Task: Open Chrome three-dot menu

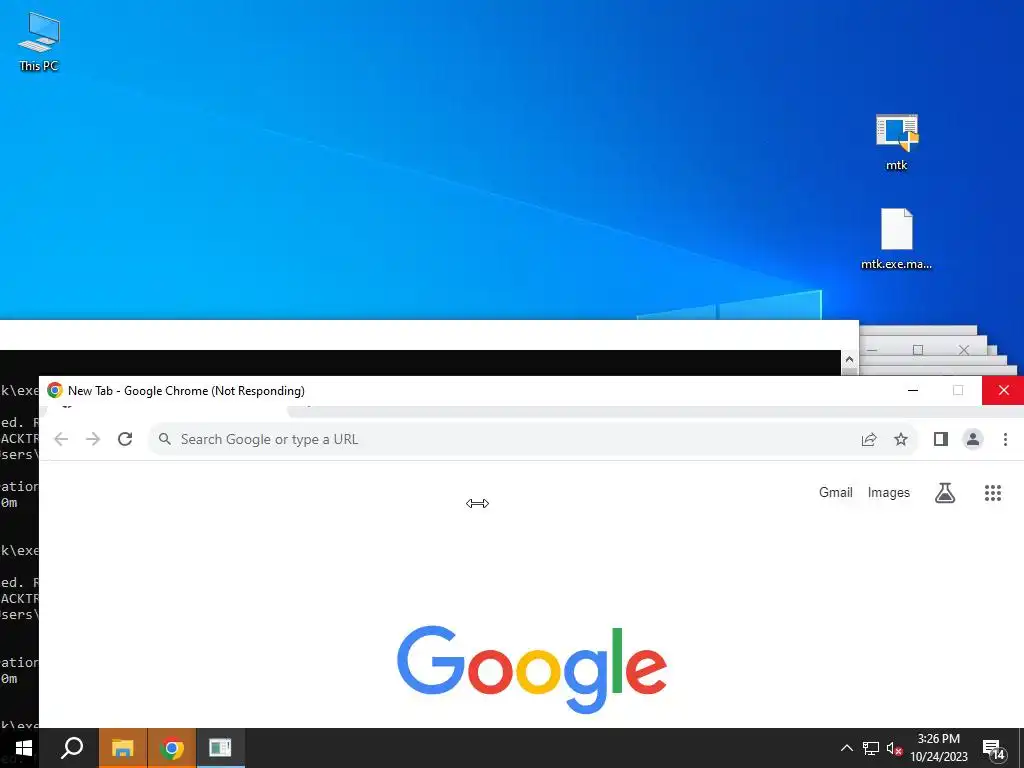Action: coord(1005,439)
